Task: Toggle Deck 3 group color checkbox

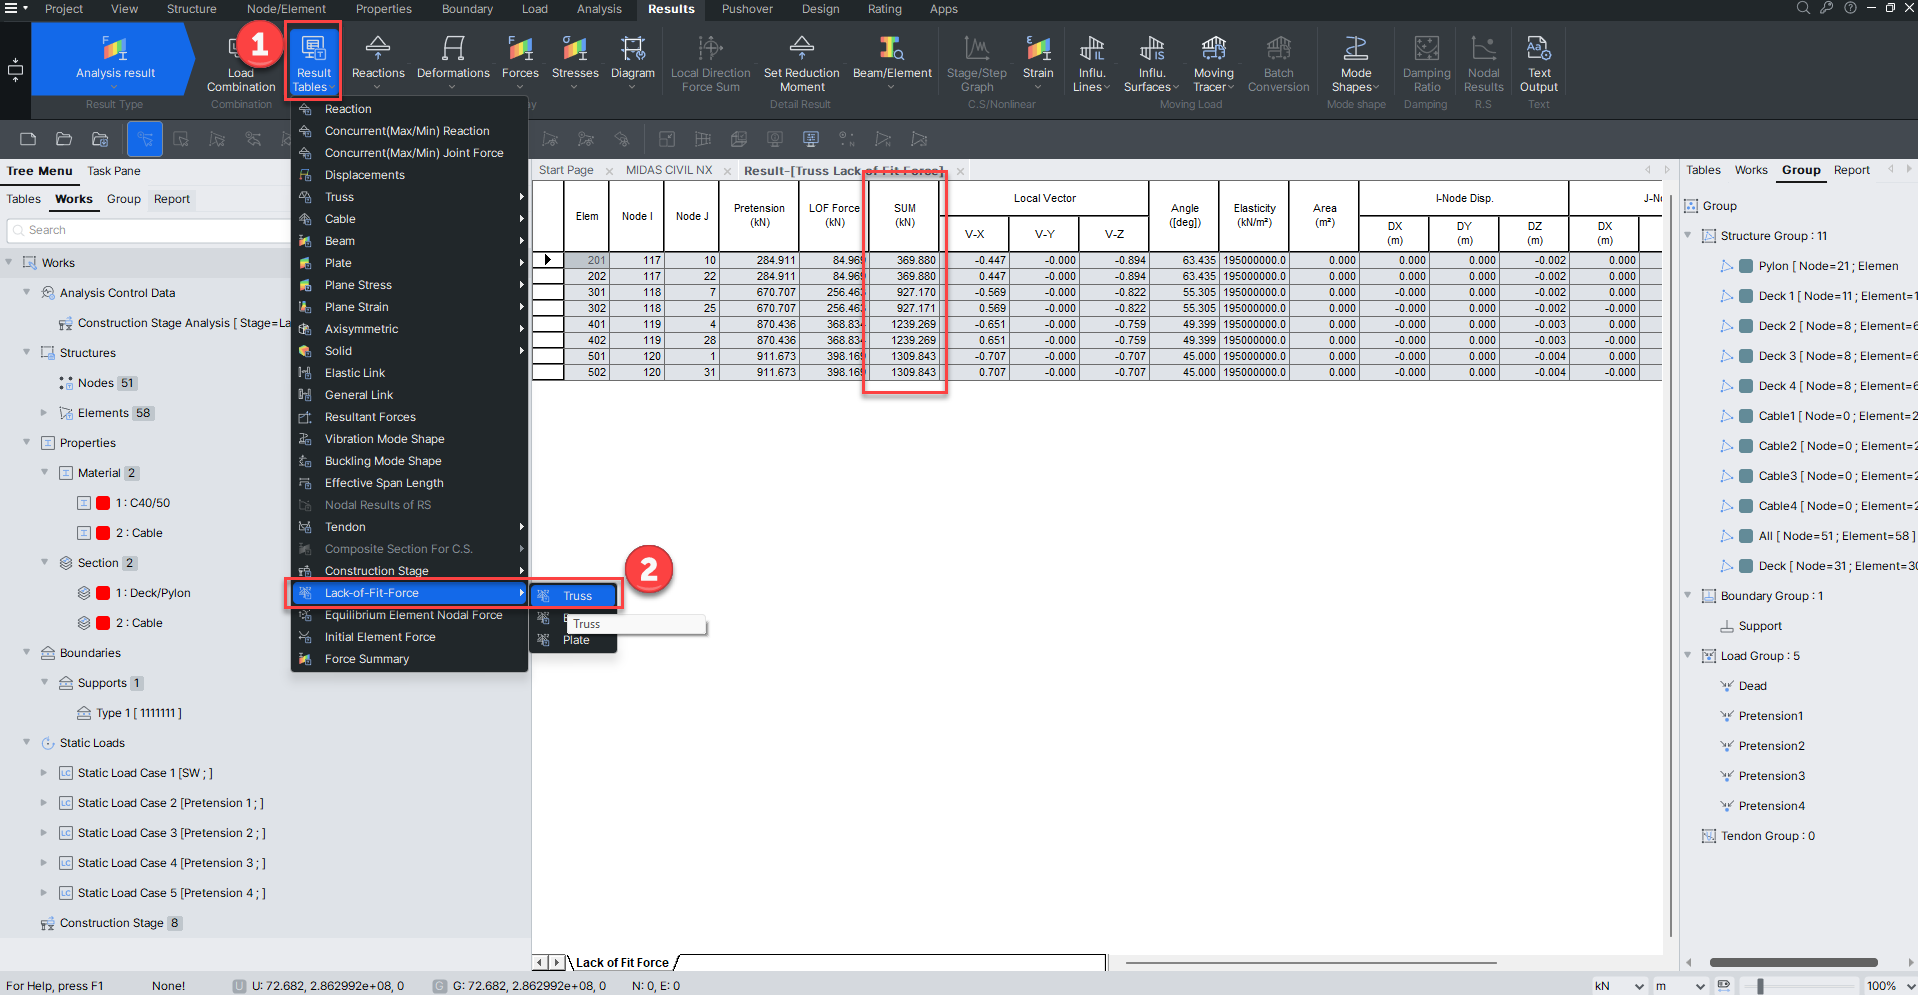Action: point(1746,356)
